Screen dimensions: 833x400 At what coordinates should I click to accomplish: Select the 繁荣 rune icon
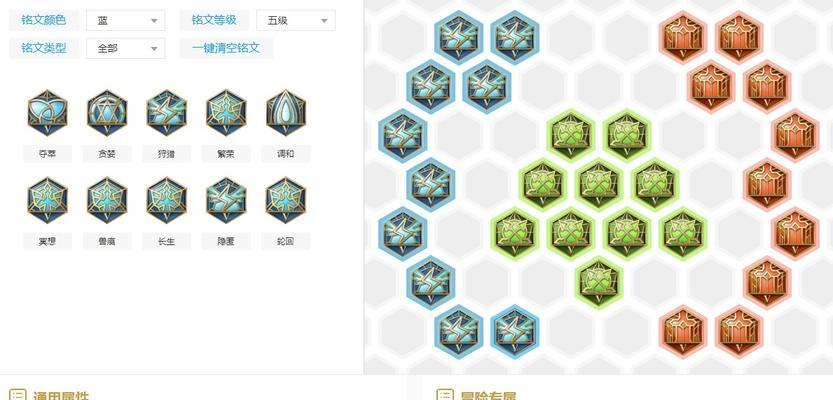pos(226,113)
